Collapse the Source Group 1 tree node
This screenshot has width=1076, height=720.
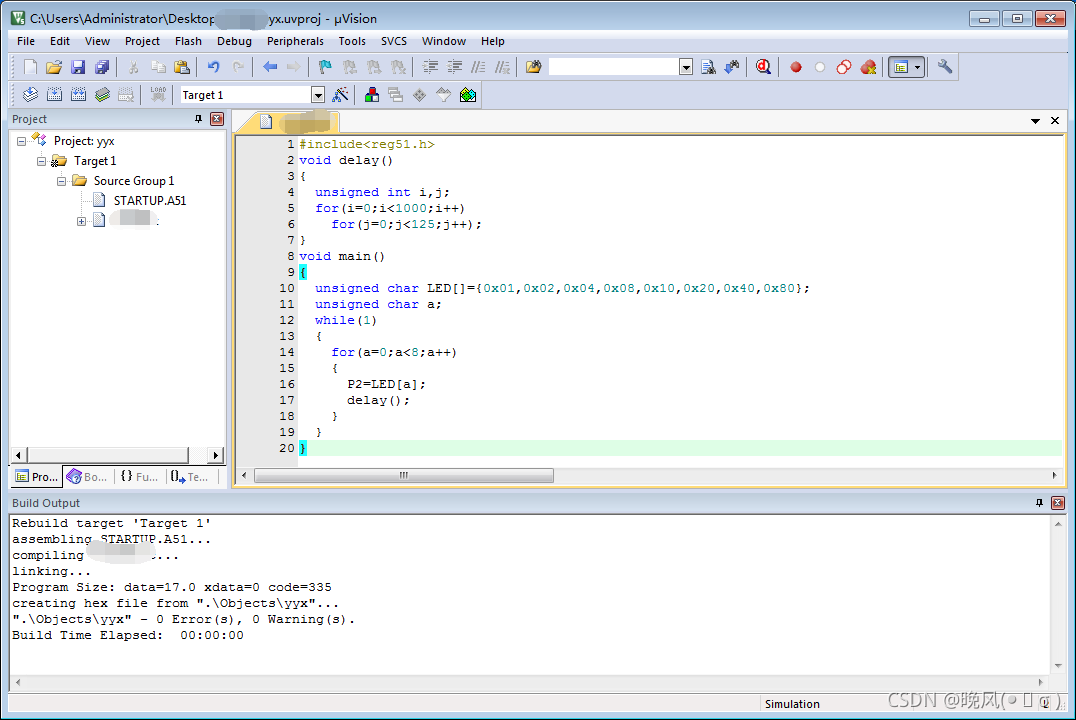61,181
